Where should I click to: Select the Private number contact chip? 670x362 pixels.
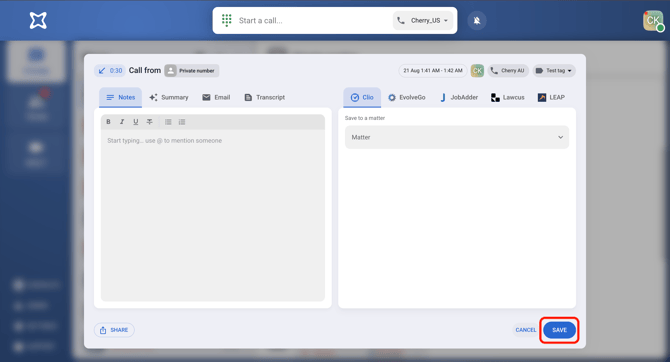point(192,71)
